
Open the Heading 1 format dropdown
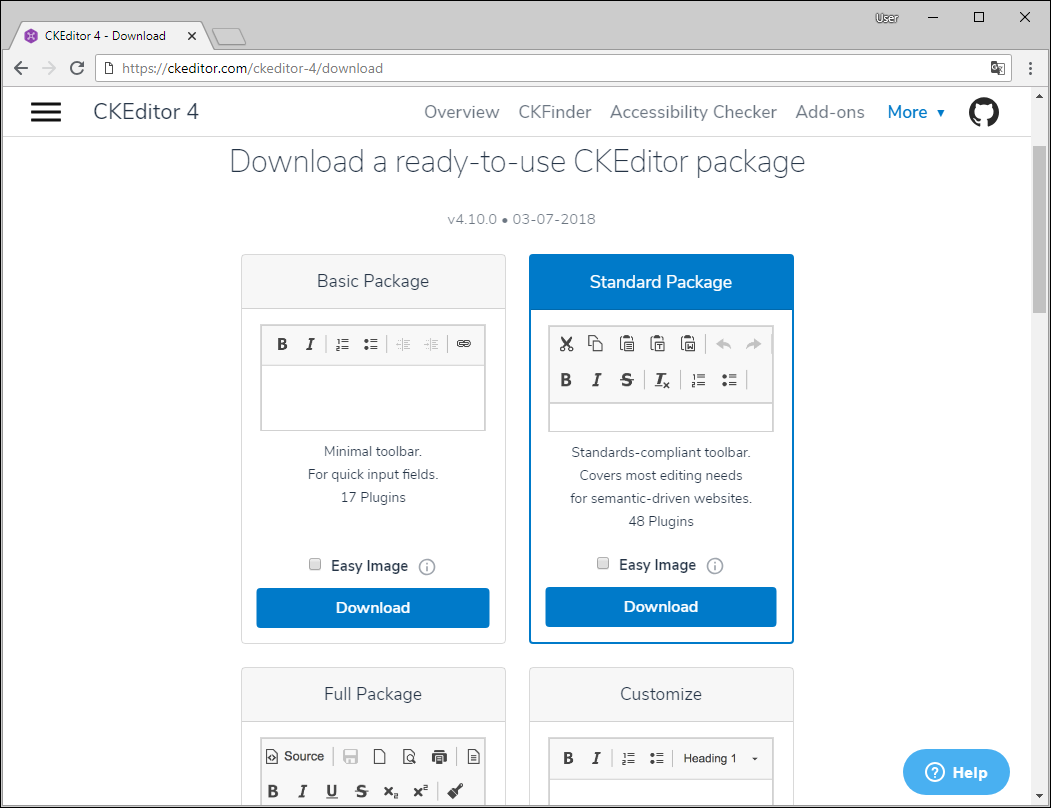click(720, 758)
